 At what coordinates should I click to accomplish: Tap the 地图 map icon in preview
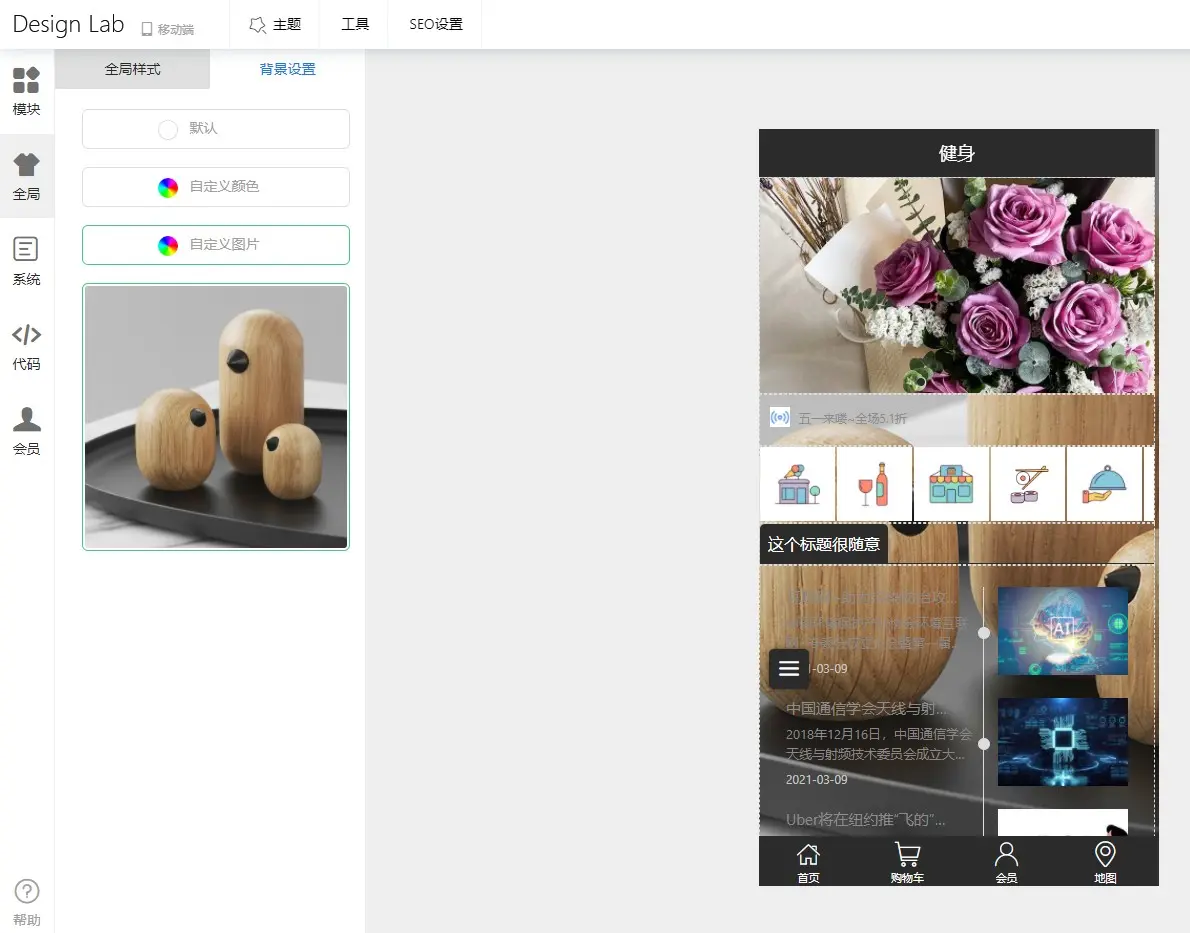point(1105,862)
